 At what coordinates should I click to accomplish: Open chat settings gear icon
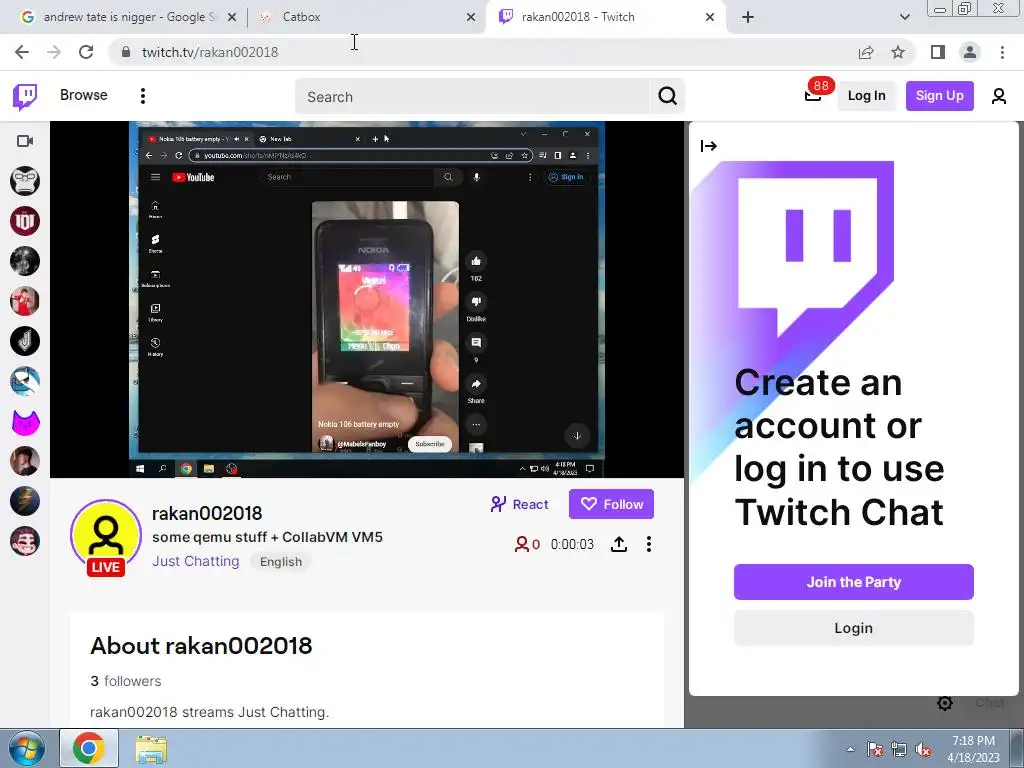[x=944, y=703]
